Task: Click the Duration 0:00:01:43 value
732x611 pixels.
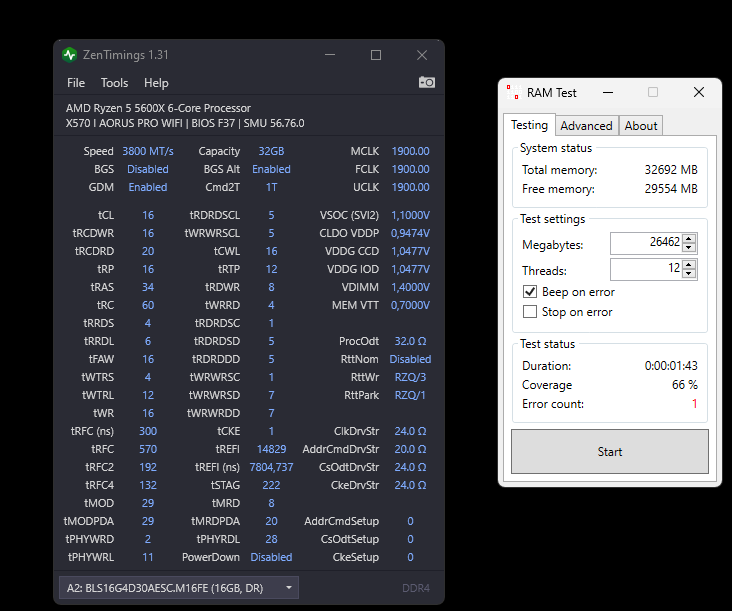Action: click(x=671, y=365)
